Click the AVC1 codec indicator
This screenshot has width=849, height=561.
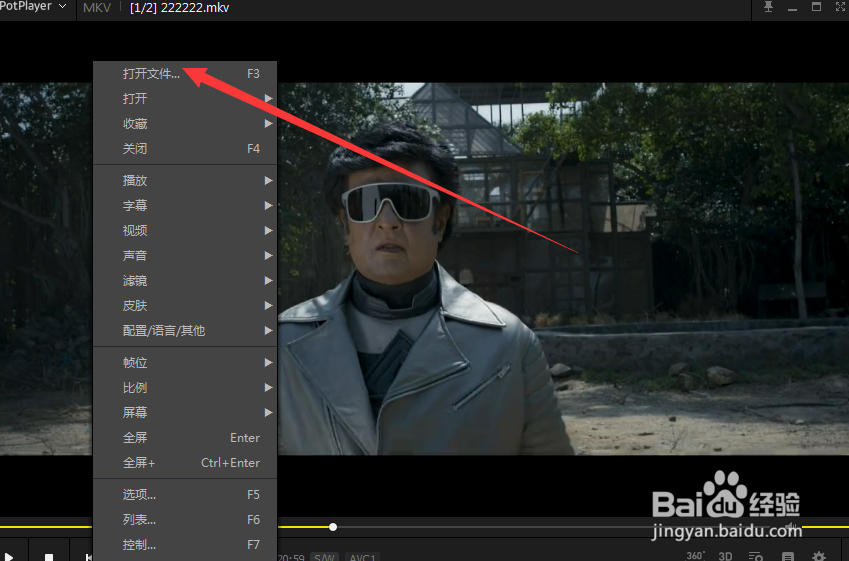click(362, 557)
